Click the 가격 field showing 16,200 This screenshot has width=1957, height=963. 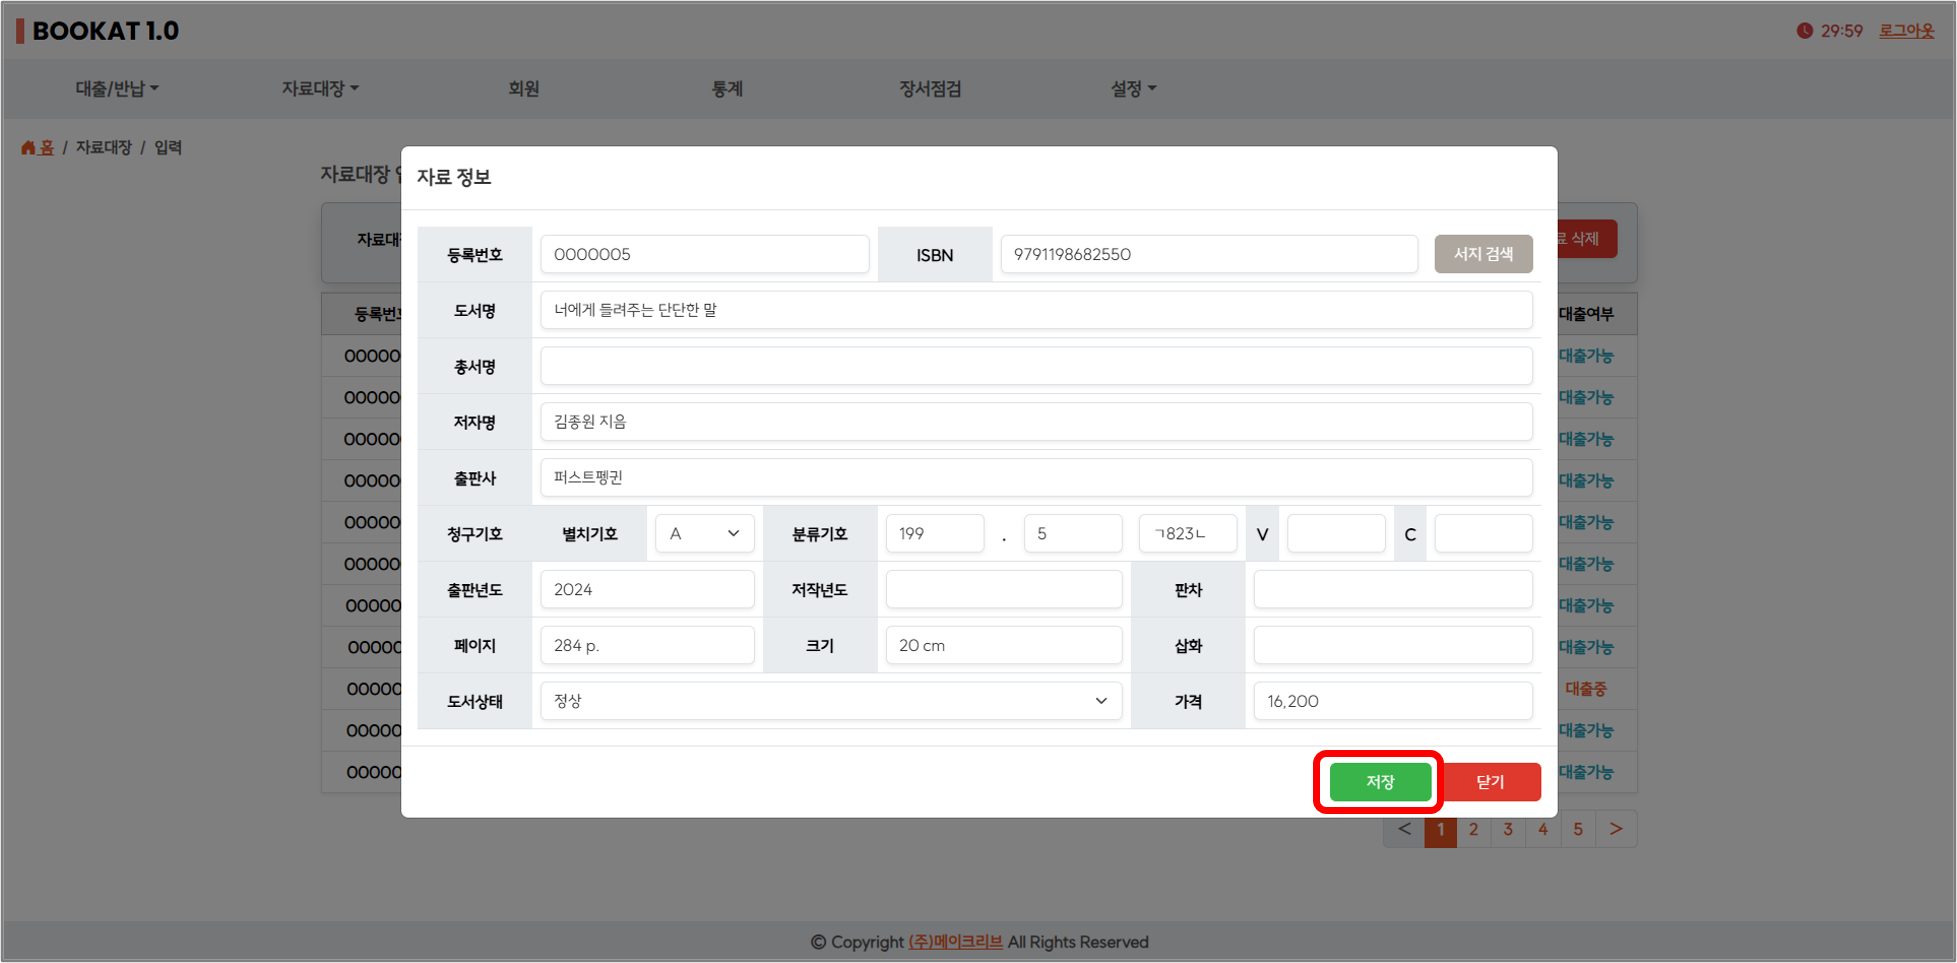pyautogui.click(x=1392, y=701)
